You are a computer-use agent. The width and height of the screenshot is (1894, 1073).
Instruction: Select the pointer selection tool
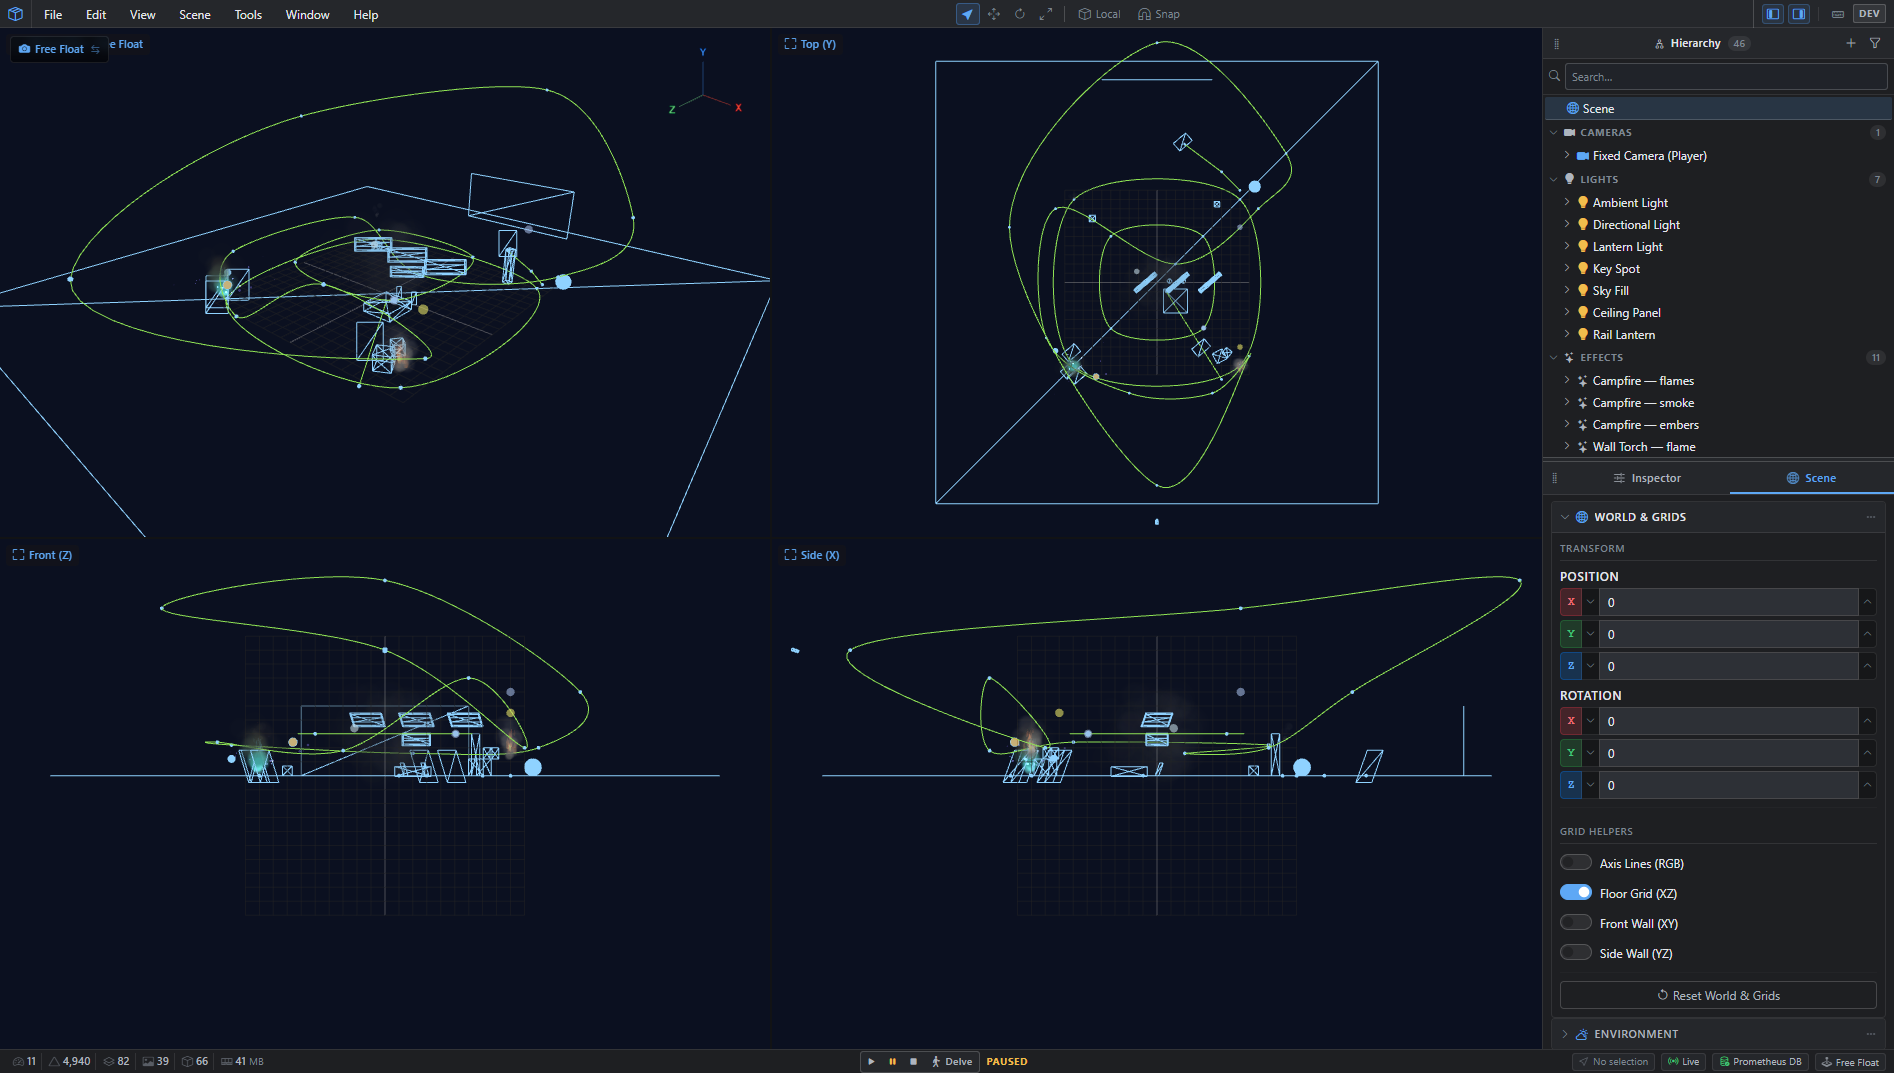point(967,14)
